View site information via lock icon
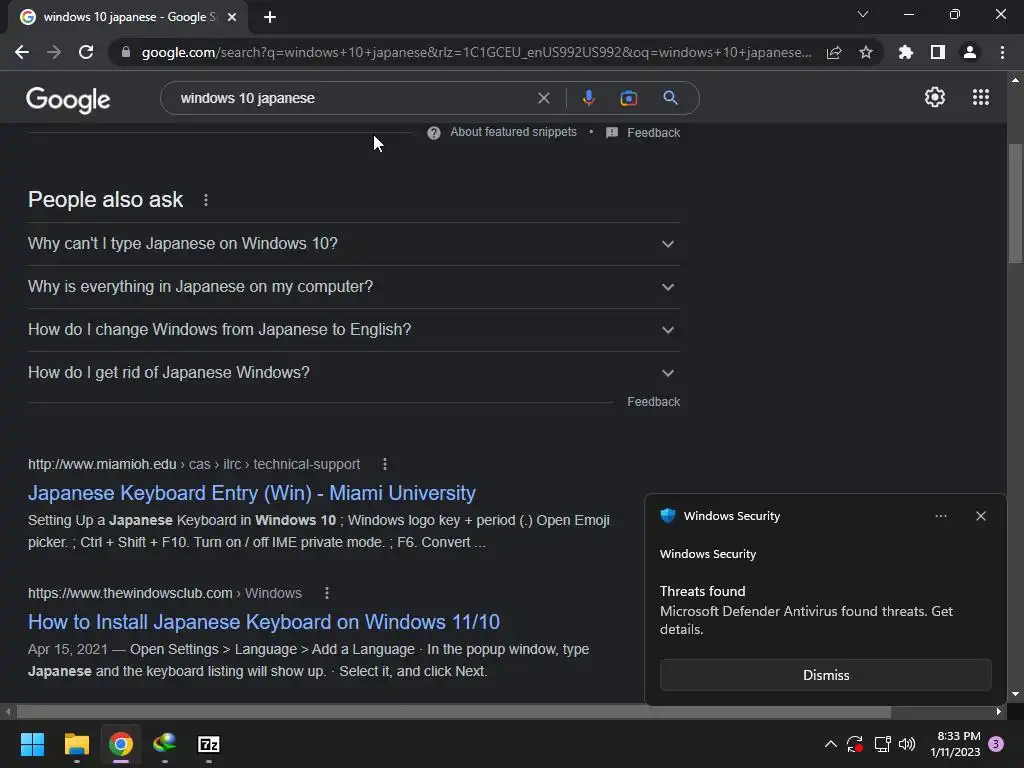Viewport: 1024px width, 768px height. point(126,52)
